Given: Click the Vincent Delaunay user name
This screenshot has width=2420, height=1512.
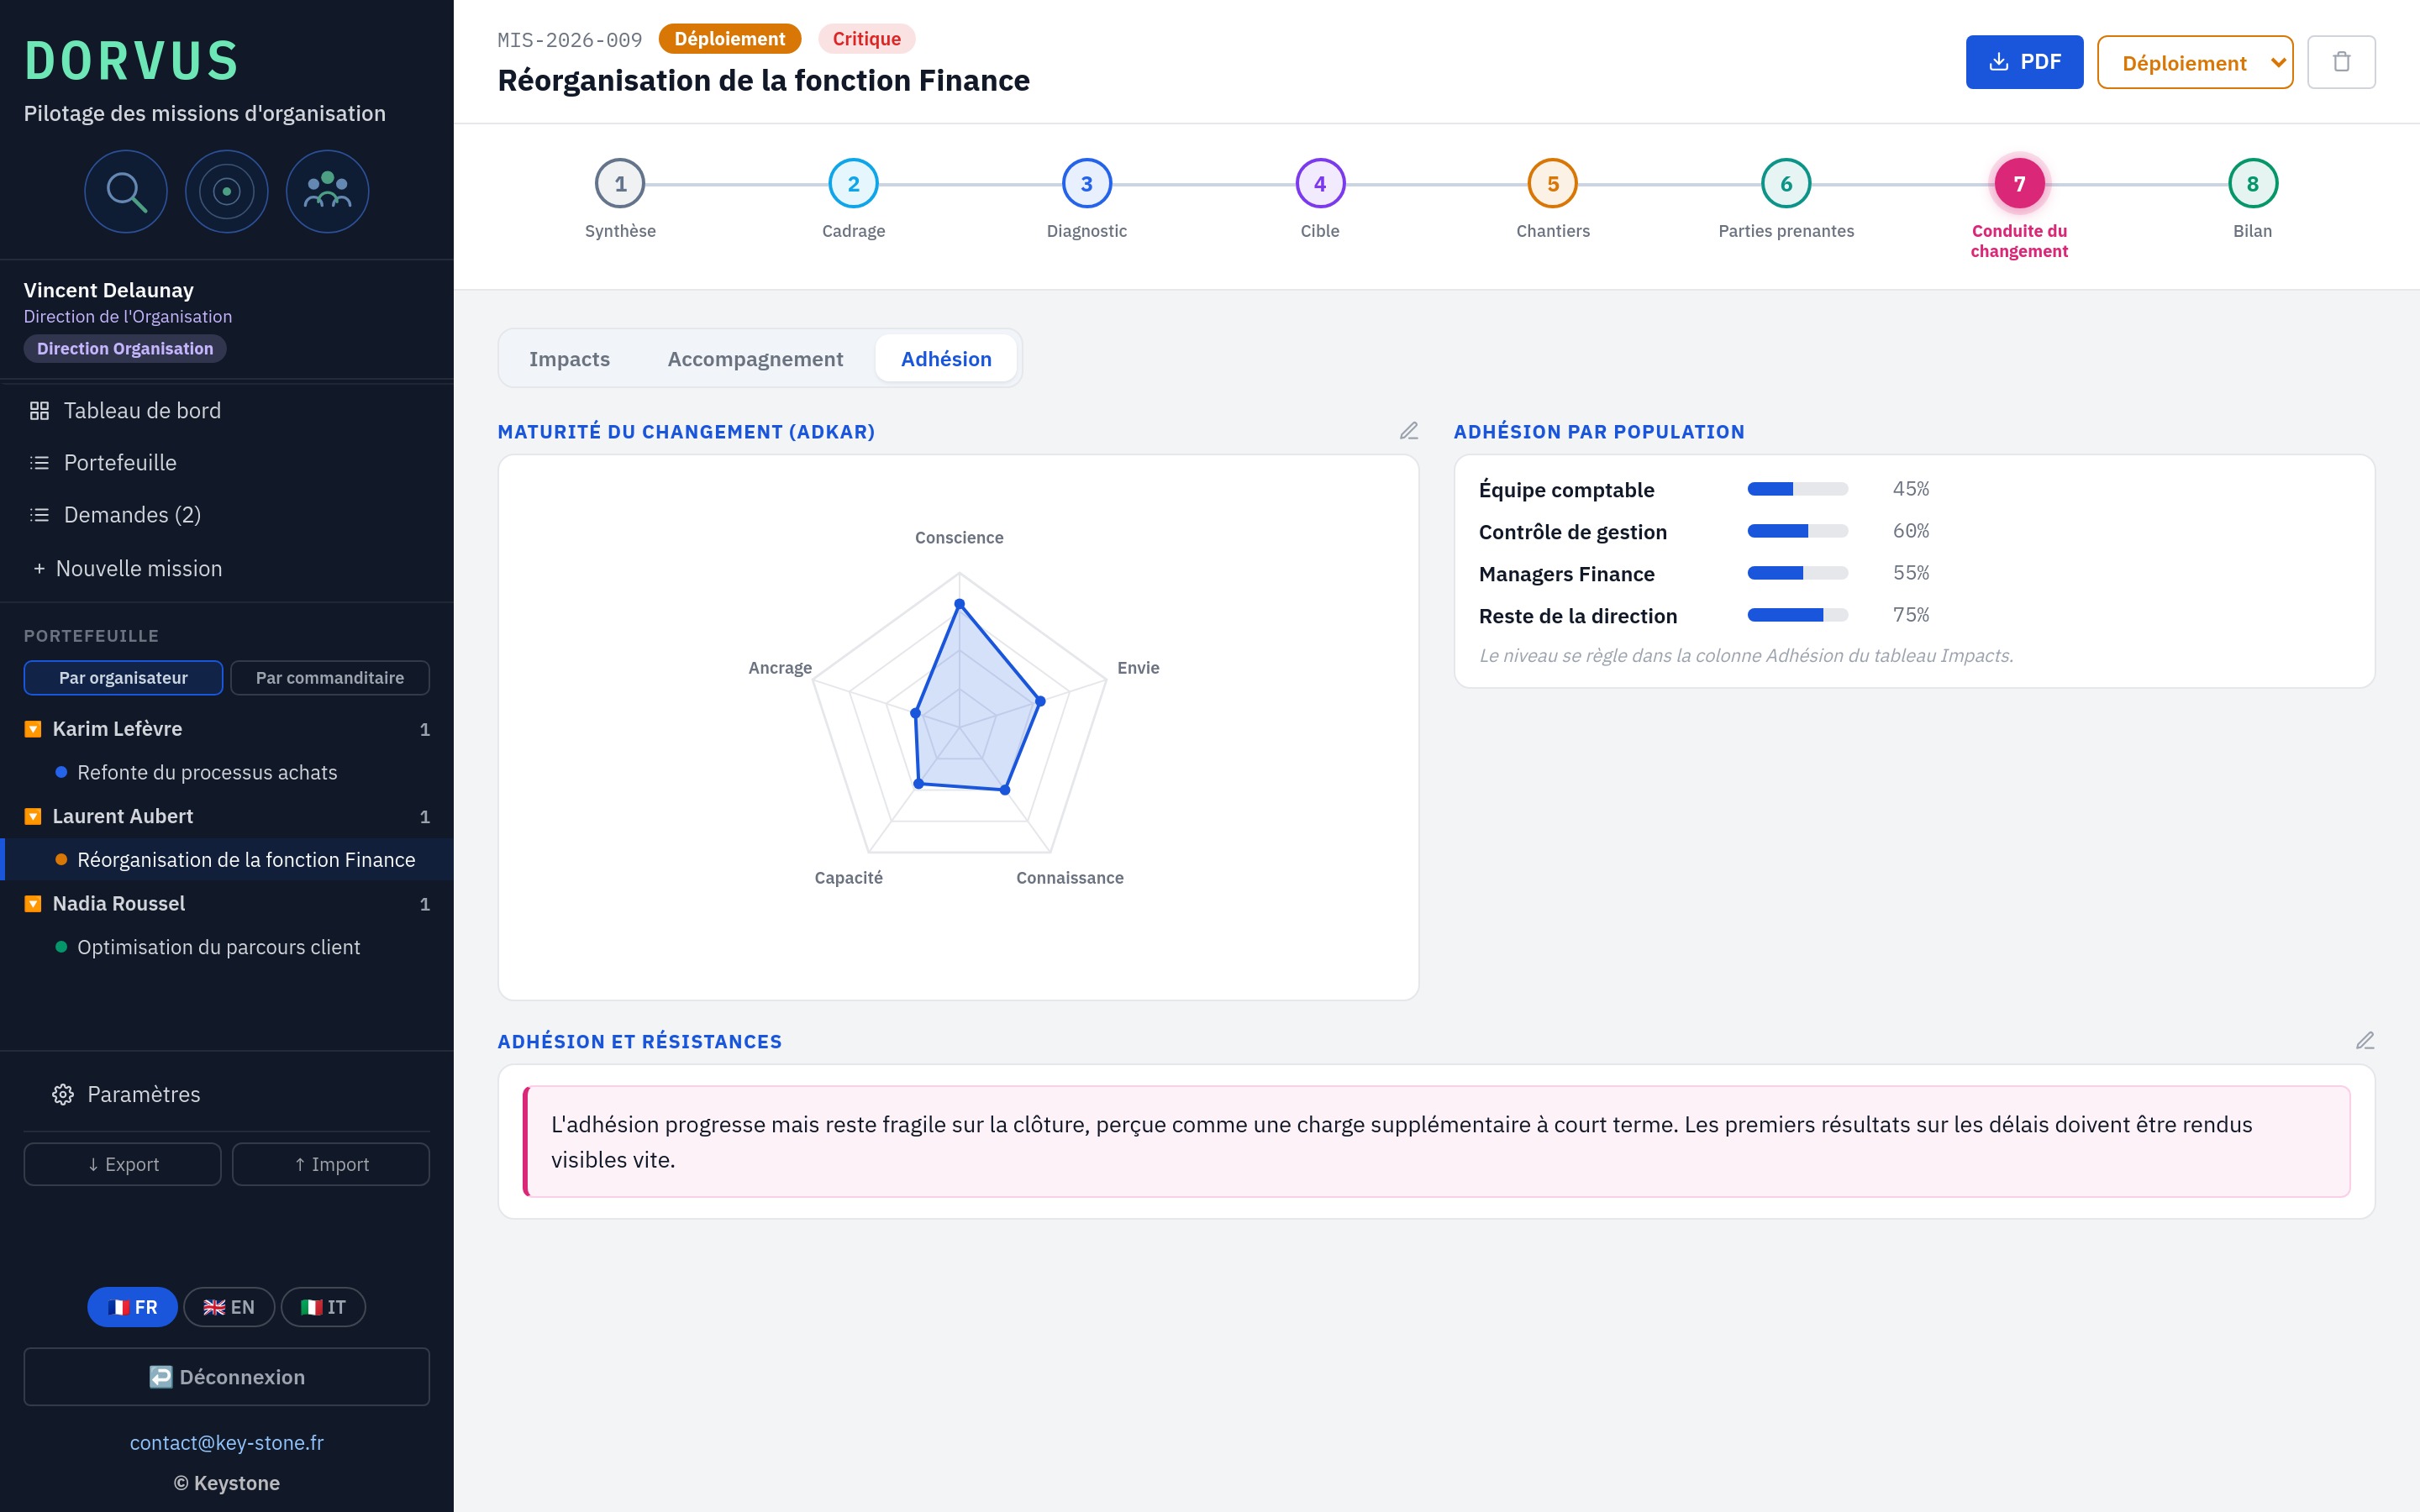Looking at the screenshot, I should [x=109, y=290].
